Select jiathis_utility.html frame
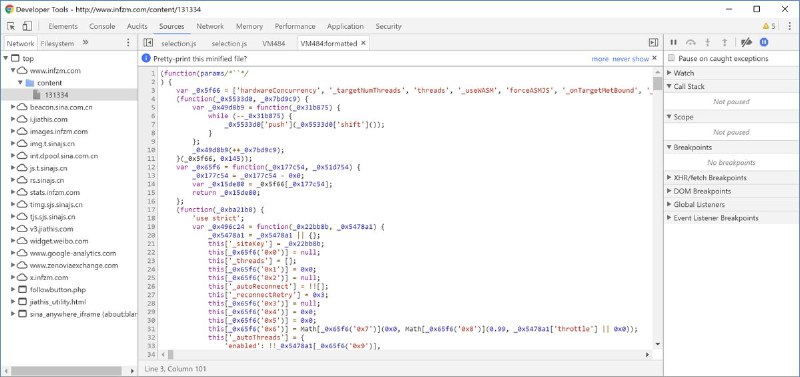The width and height of the screenshot is (800, 377). coord(69,301)
